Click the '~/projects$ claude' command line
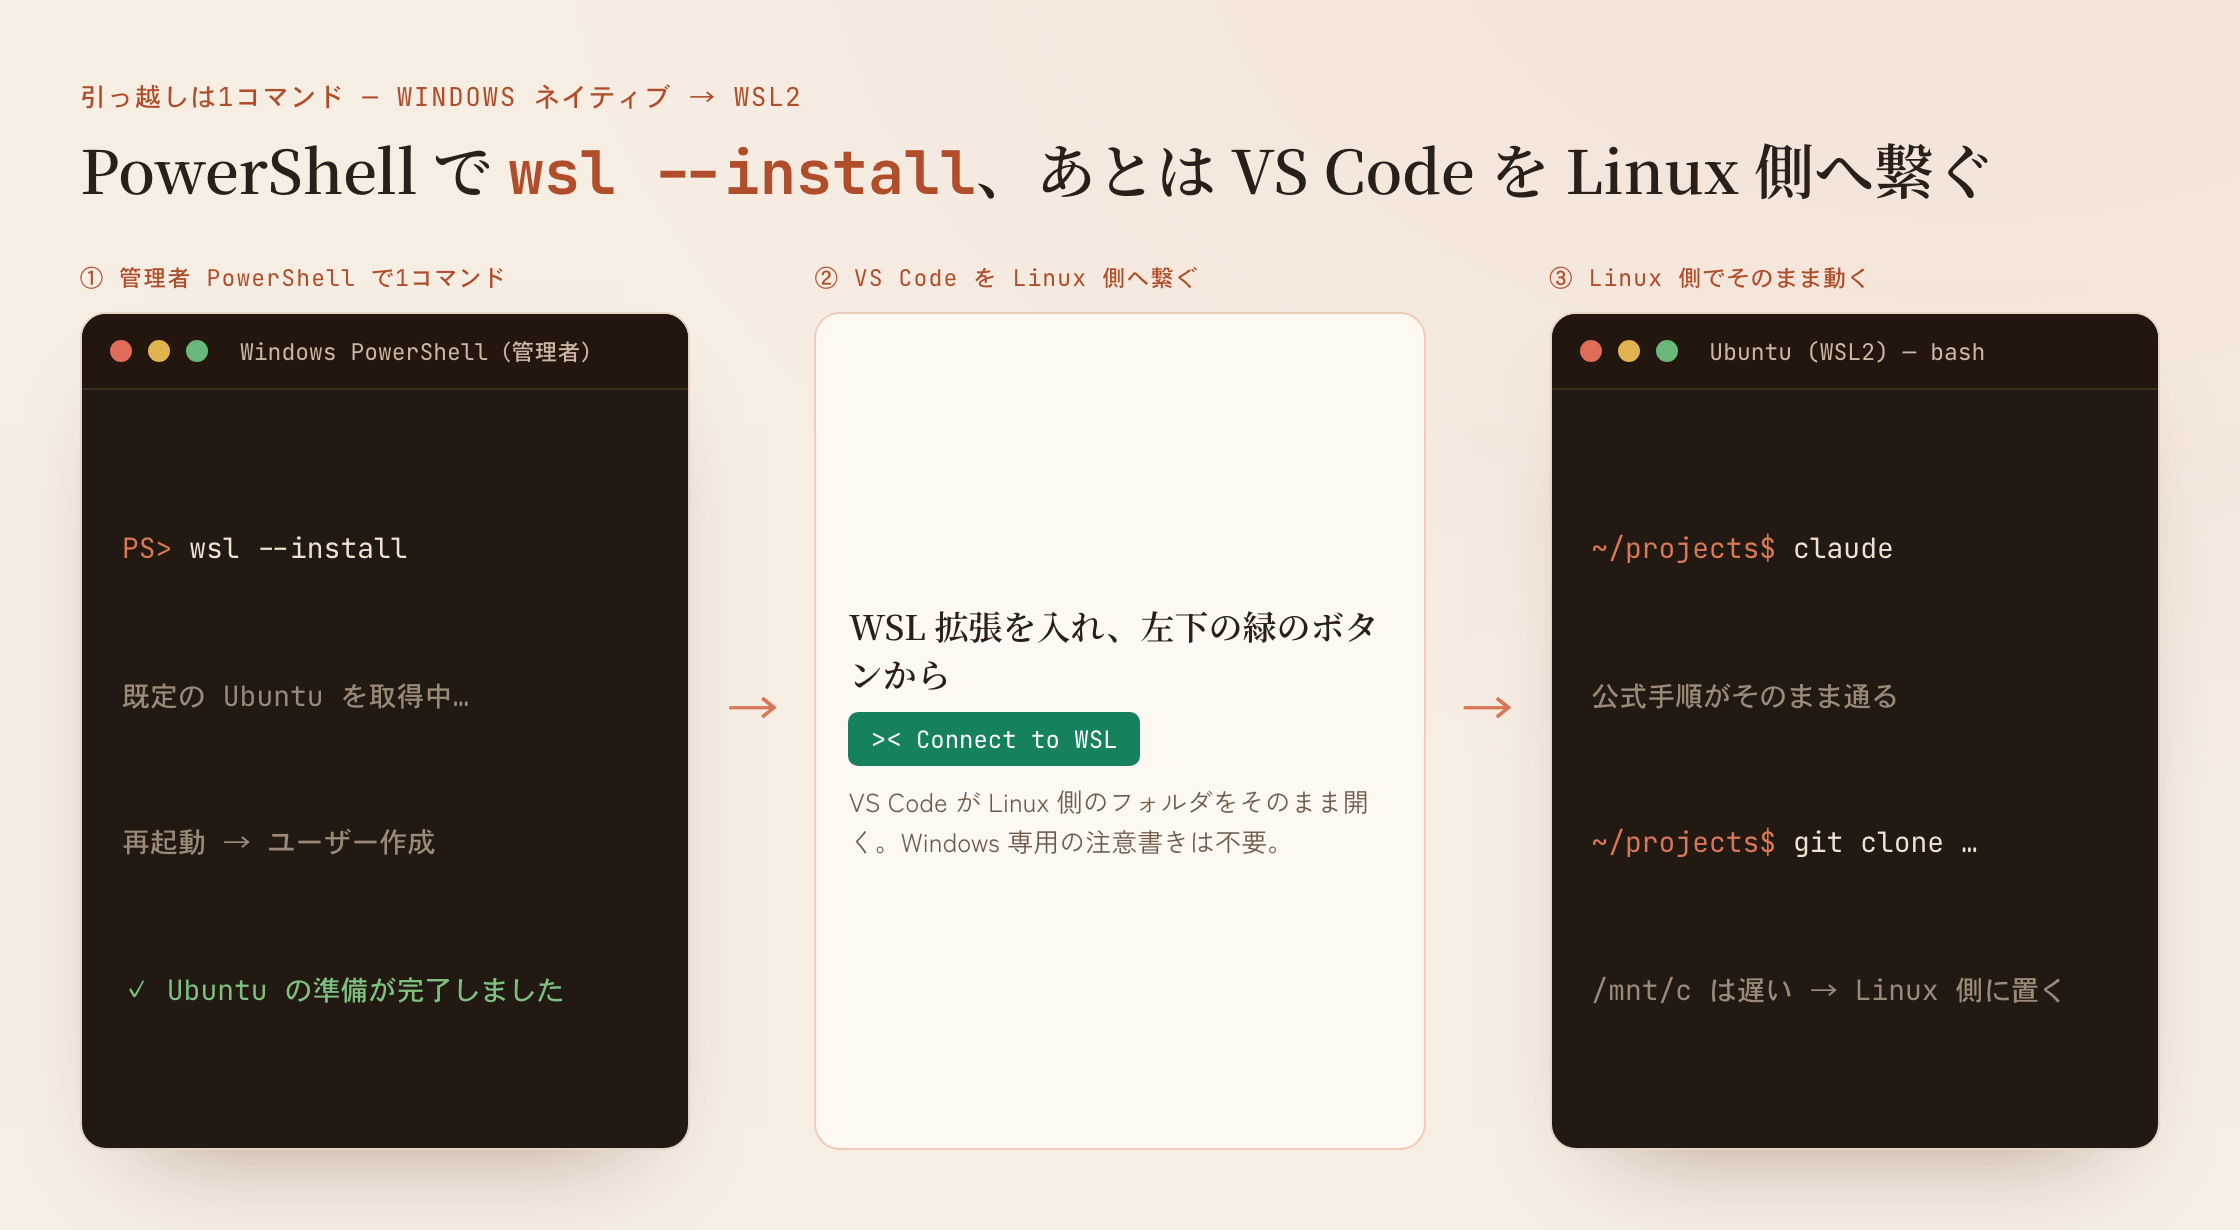Image resolution: width=2240 pixels, height=1230 pixels. [x=1742, y=548]
